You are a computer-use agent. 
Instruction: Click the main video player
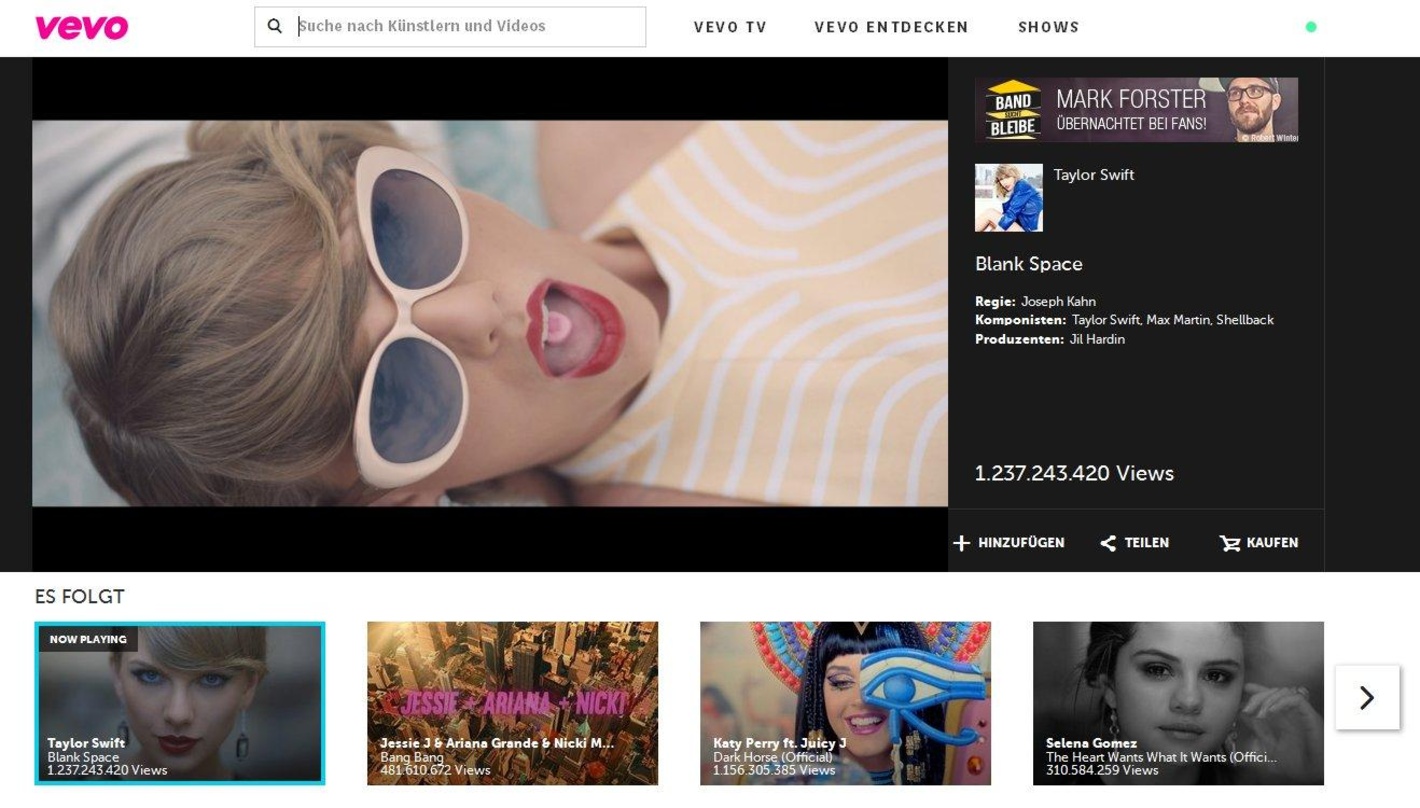[x=490, y=314]
